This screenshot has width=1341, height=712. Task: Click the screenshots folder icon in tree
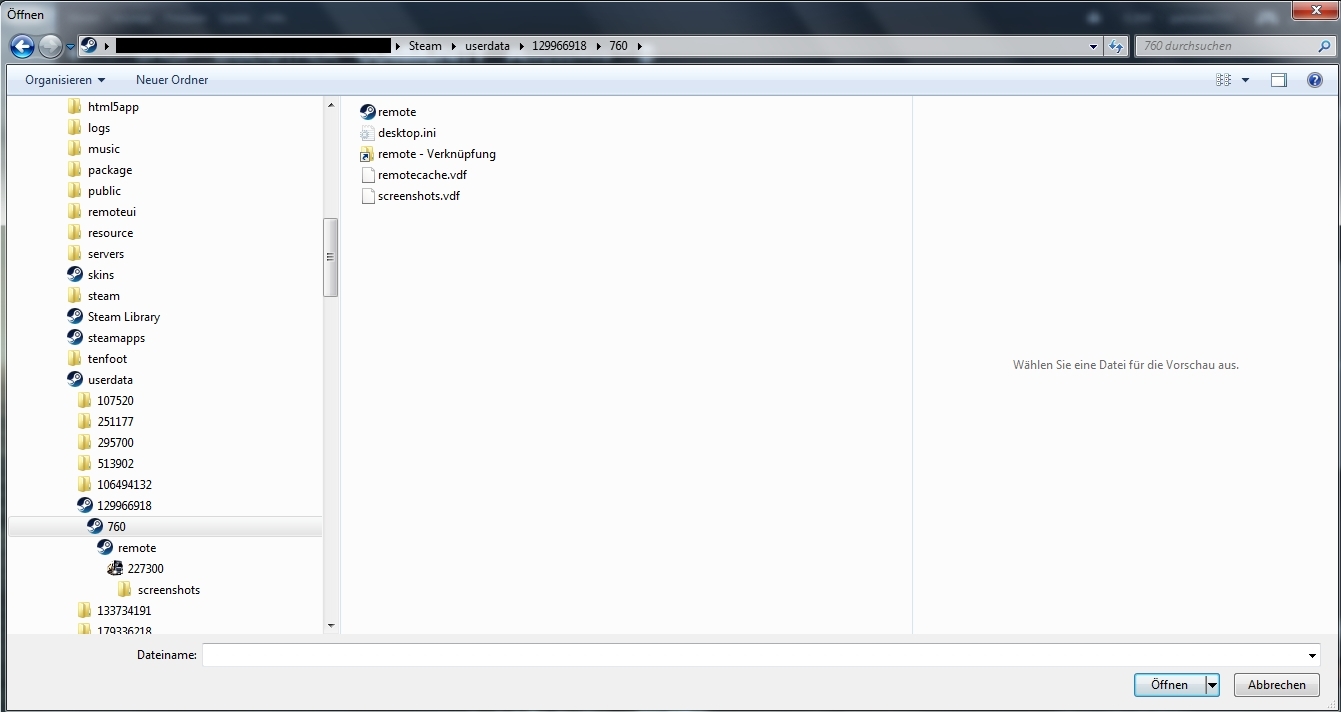pyautogui.click(x=125, y=589)
